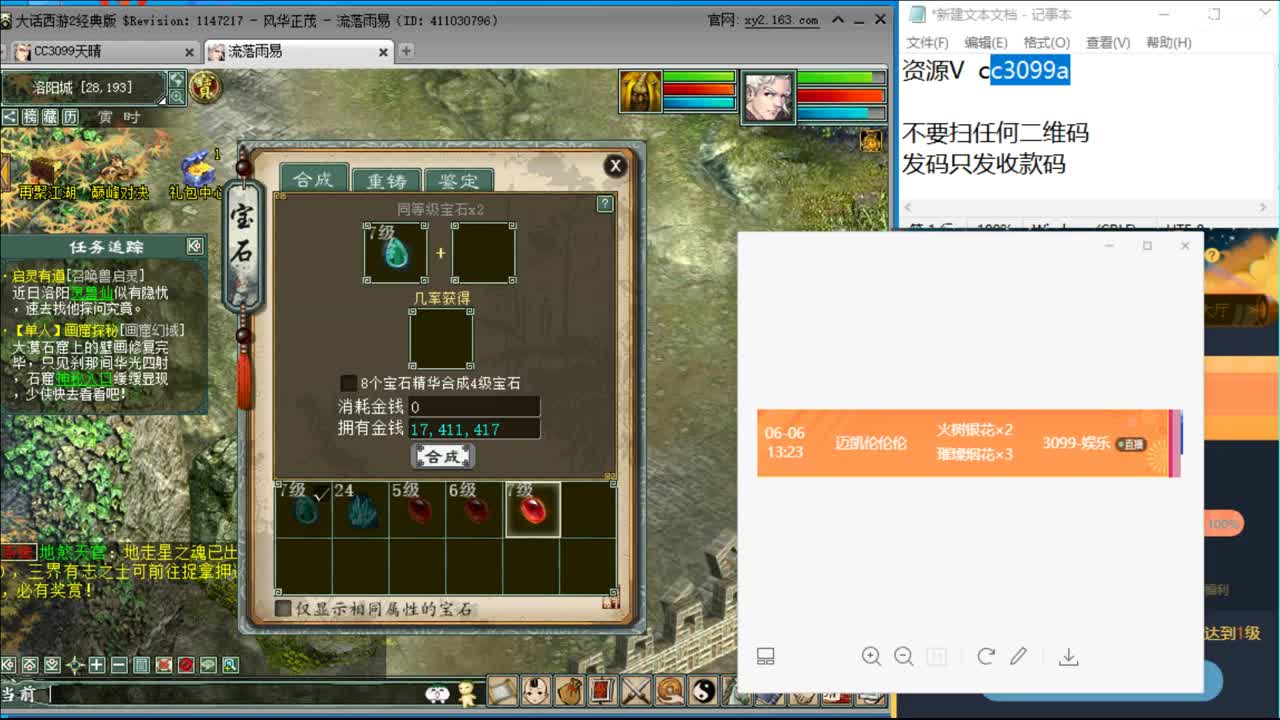Viewport: 1280px width, 720px height.
Task: Select the checked 7级 teal gem in inventory
Action: [305, 509]
